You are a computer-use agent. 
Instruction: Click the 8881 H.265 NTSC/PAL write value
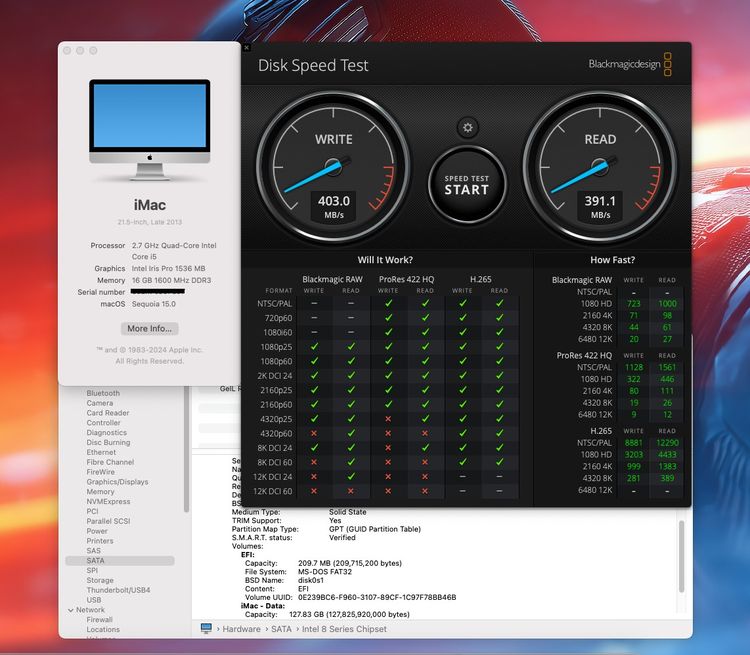[633, 443]
